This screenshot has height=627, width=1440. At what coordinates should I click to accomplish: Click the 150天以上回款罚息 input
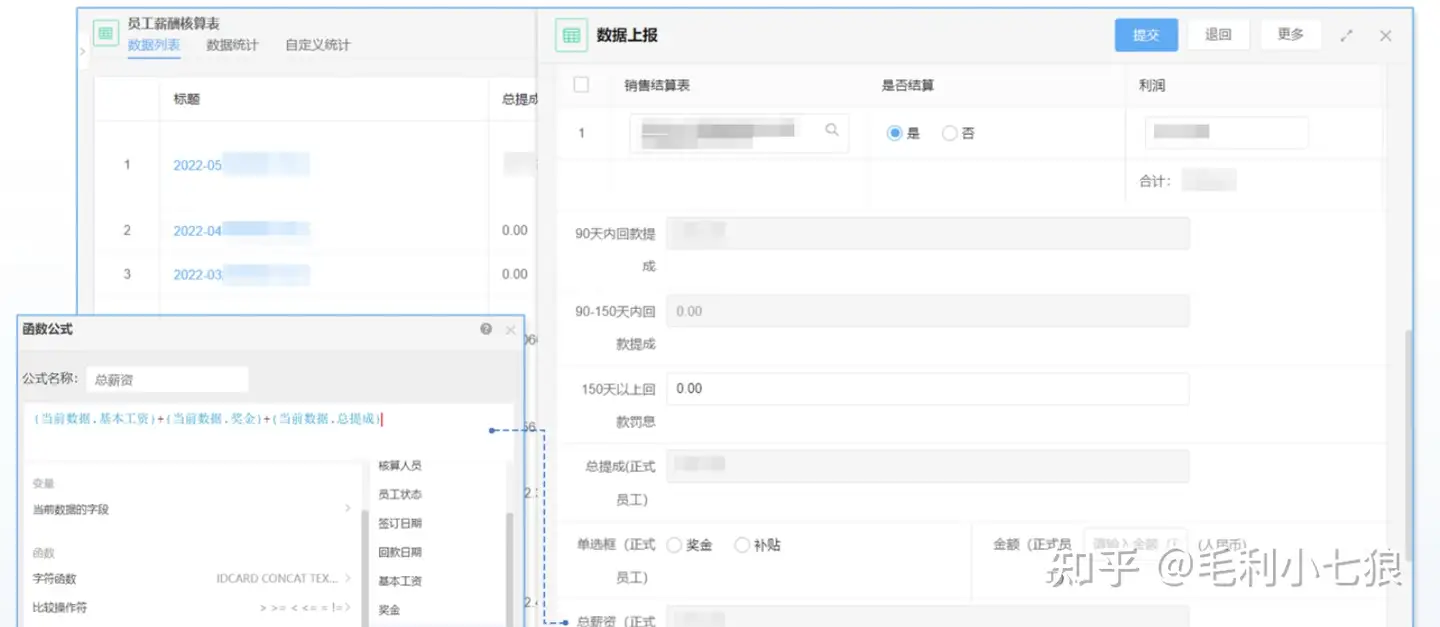[x=927, y=389]
